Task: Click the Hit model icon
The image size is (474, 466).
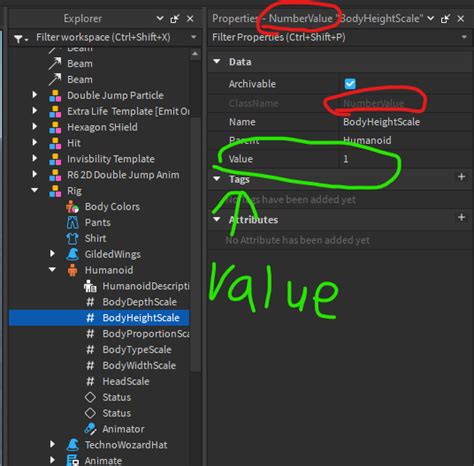Action: click(x=55, y=143)
